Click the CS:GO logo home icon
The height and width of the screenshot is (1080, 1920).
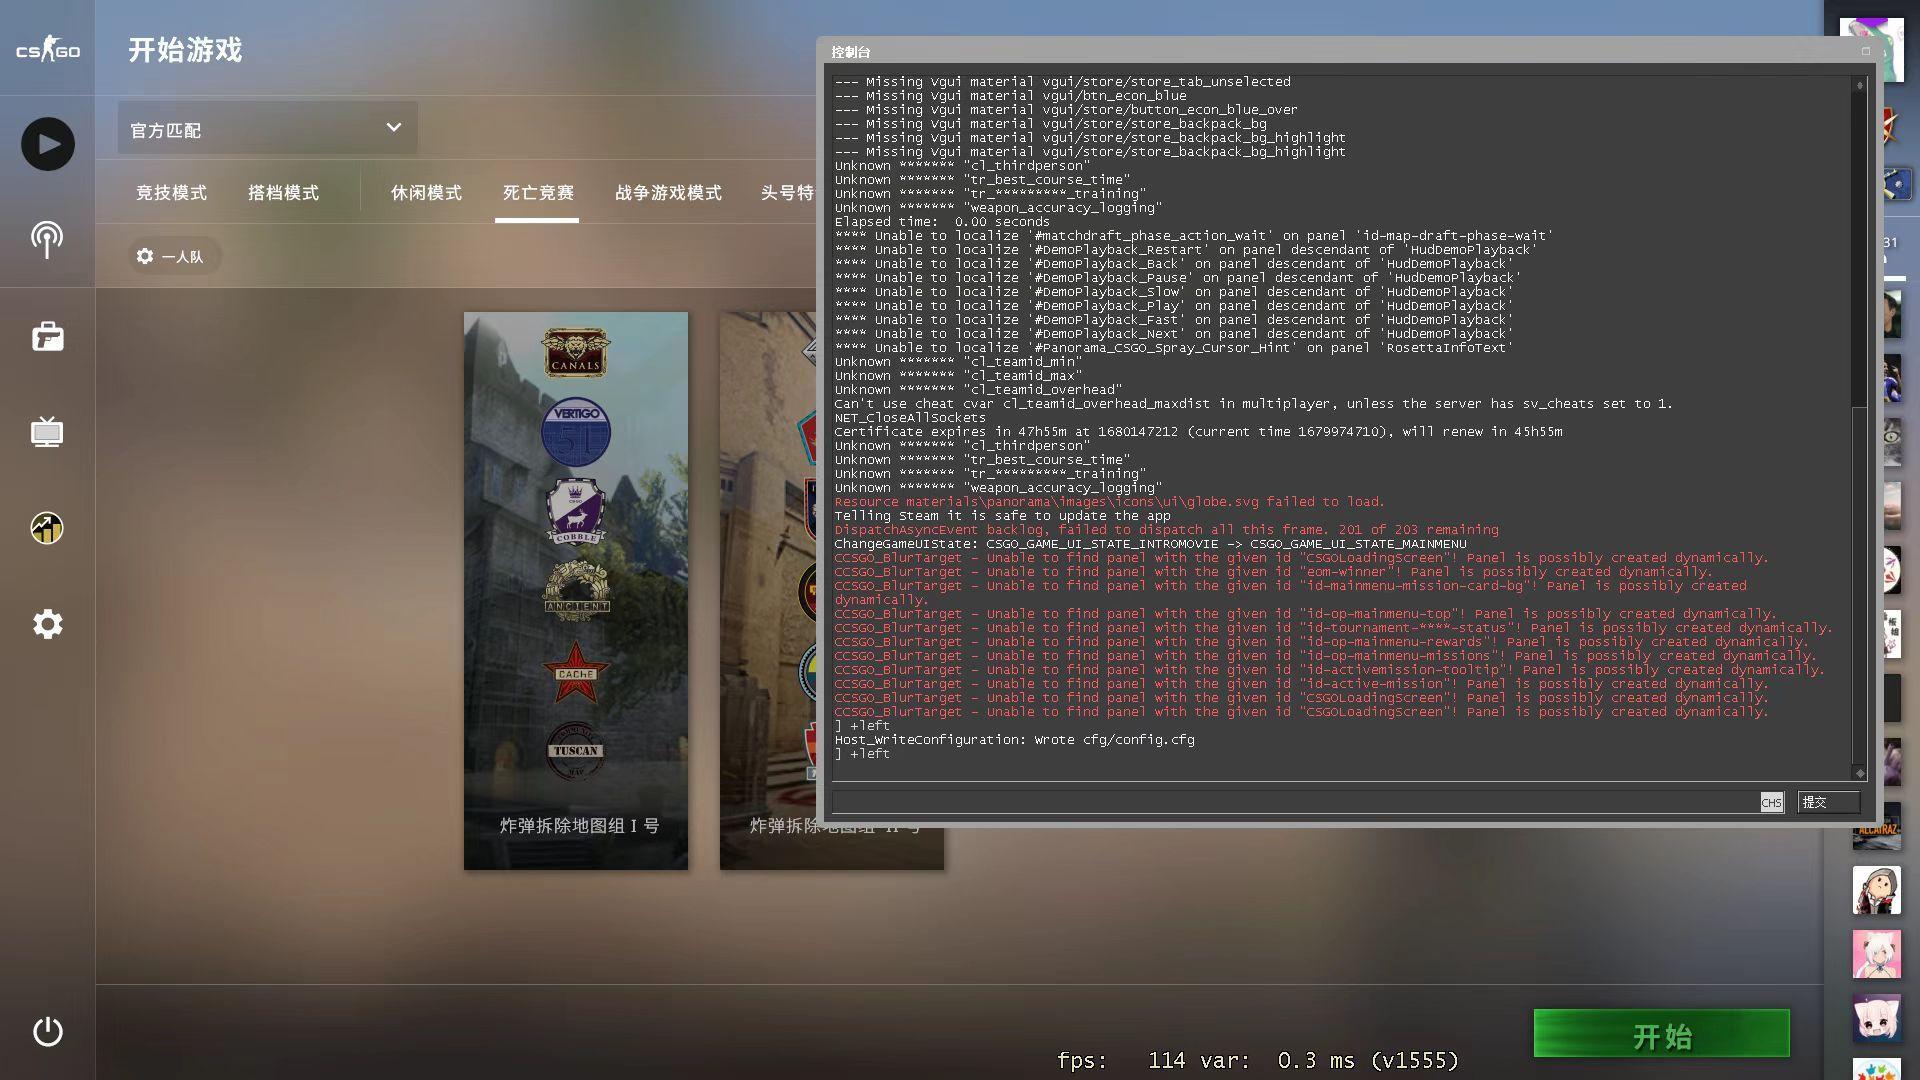click(47, 49)
